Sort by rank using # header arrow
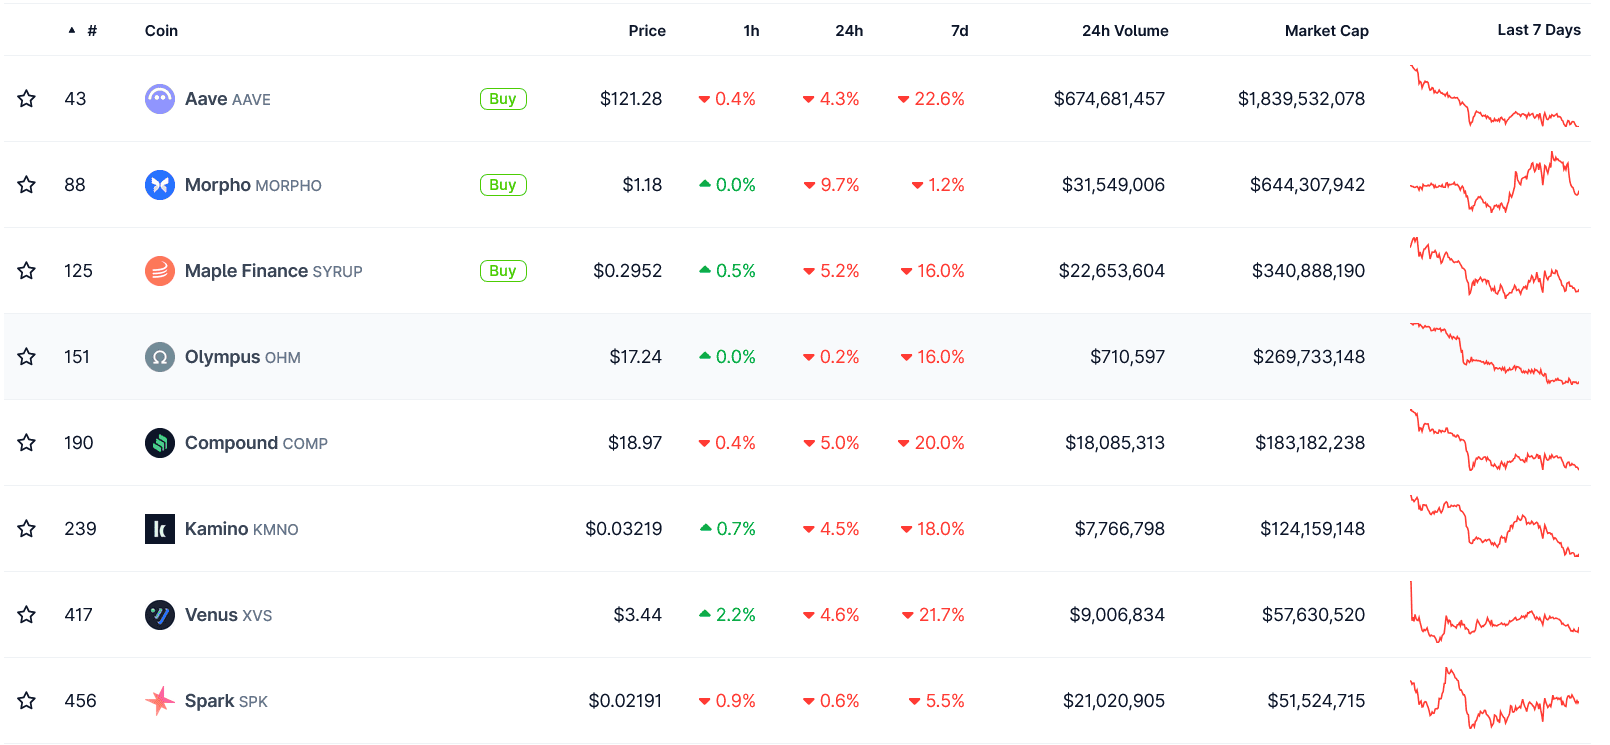Image resolution: width=1610 pixels, height=745 pixels. point(72,31)
